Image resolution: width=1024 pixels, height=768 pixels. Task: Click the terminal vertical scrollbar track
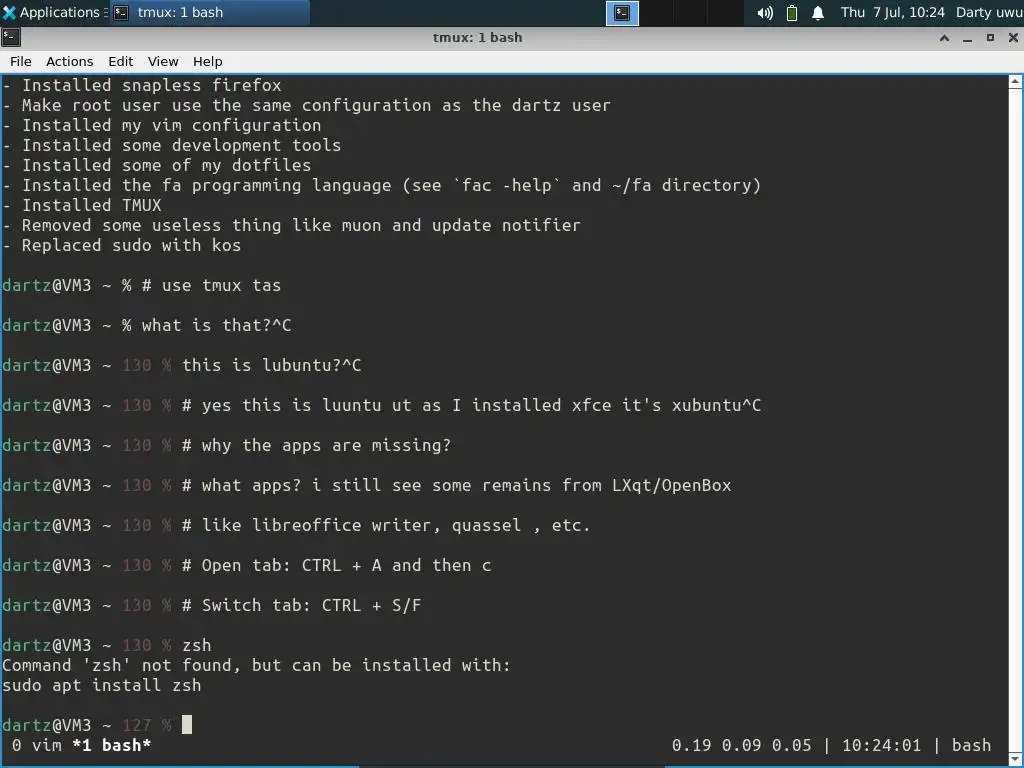click(1015, 420)
